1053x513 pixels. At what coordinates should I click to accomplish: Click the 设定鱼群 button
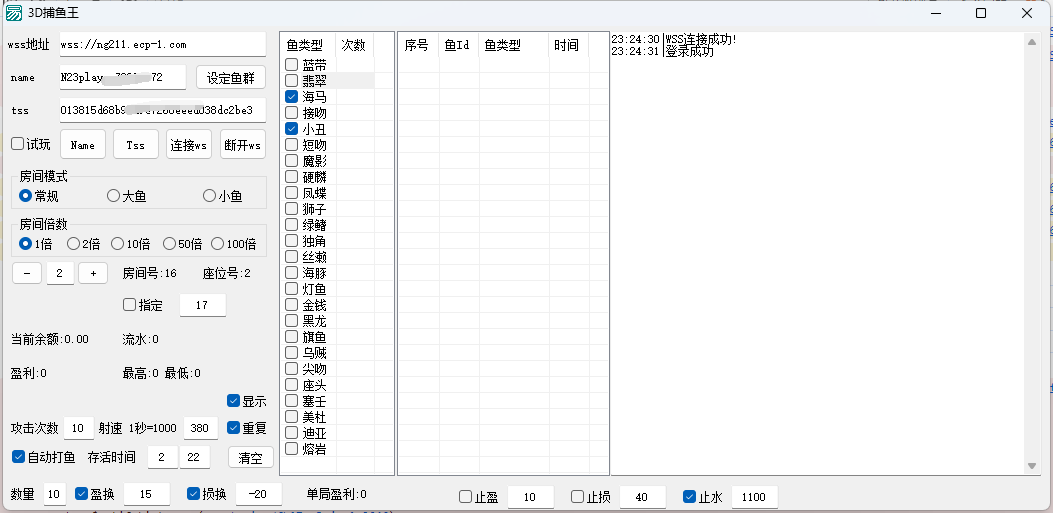click(x=230, y=78)
